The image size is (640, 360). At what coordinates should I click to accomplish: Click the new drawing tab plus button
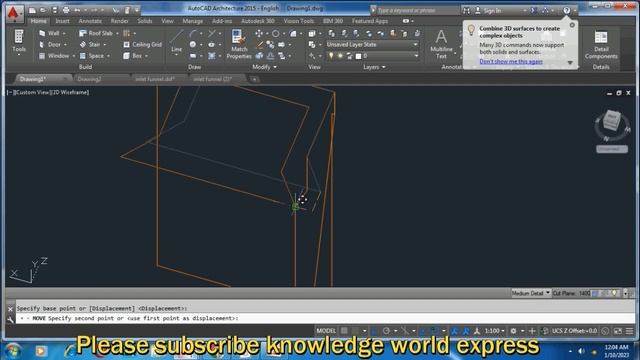tap(254, 79)
